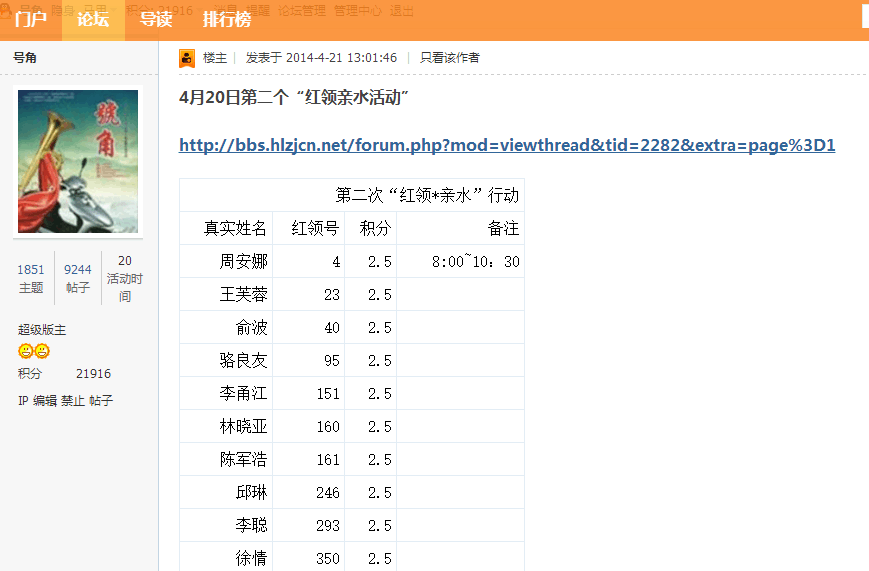The height and width of the screenshot is (571, 869).
Task: Open the 超级版主 user group link
Action: point(42,330)
